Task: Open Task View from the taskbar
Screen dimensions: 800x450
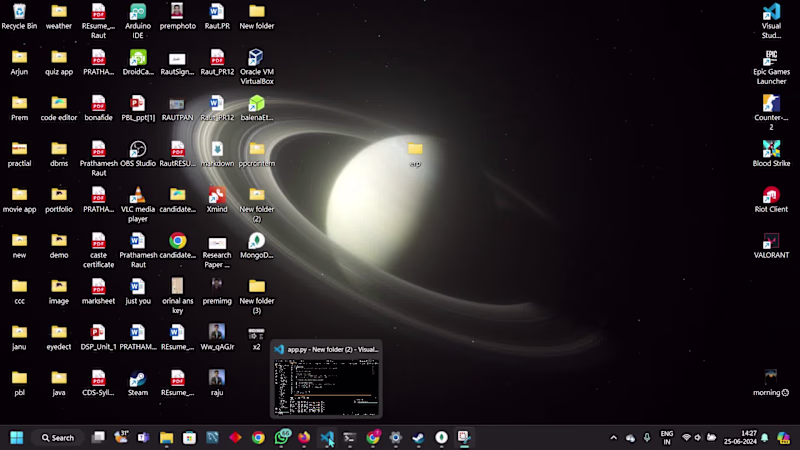Action: point(98,437)
